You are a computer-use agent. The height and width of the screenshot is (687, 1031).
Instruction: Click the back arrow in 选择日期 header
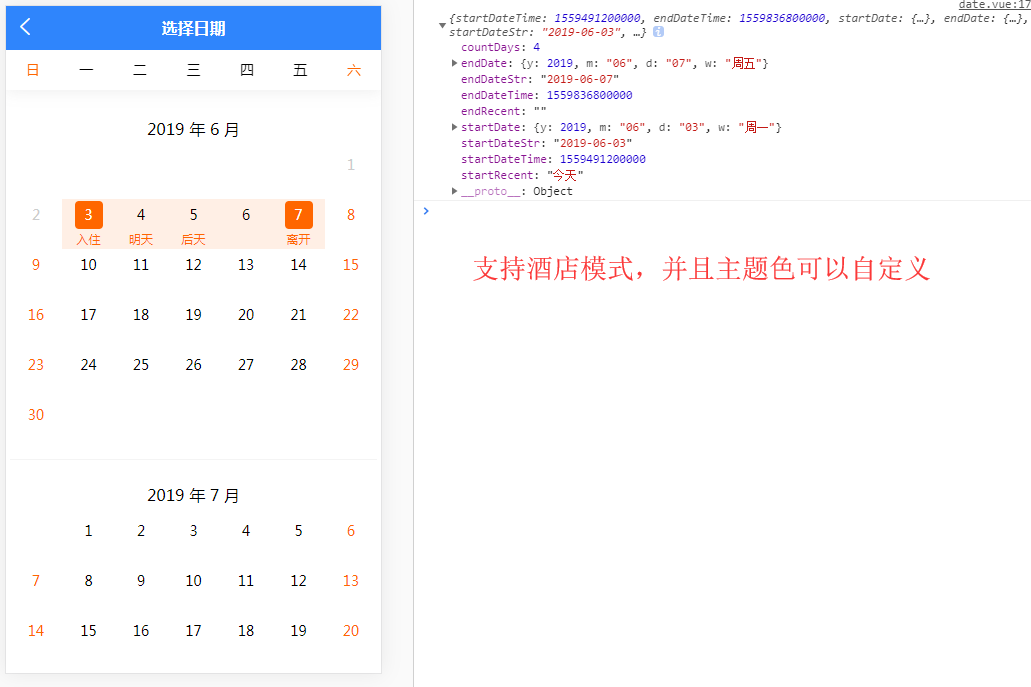tap(24, 27)
